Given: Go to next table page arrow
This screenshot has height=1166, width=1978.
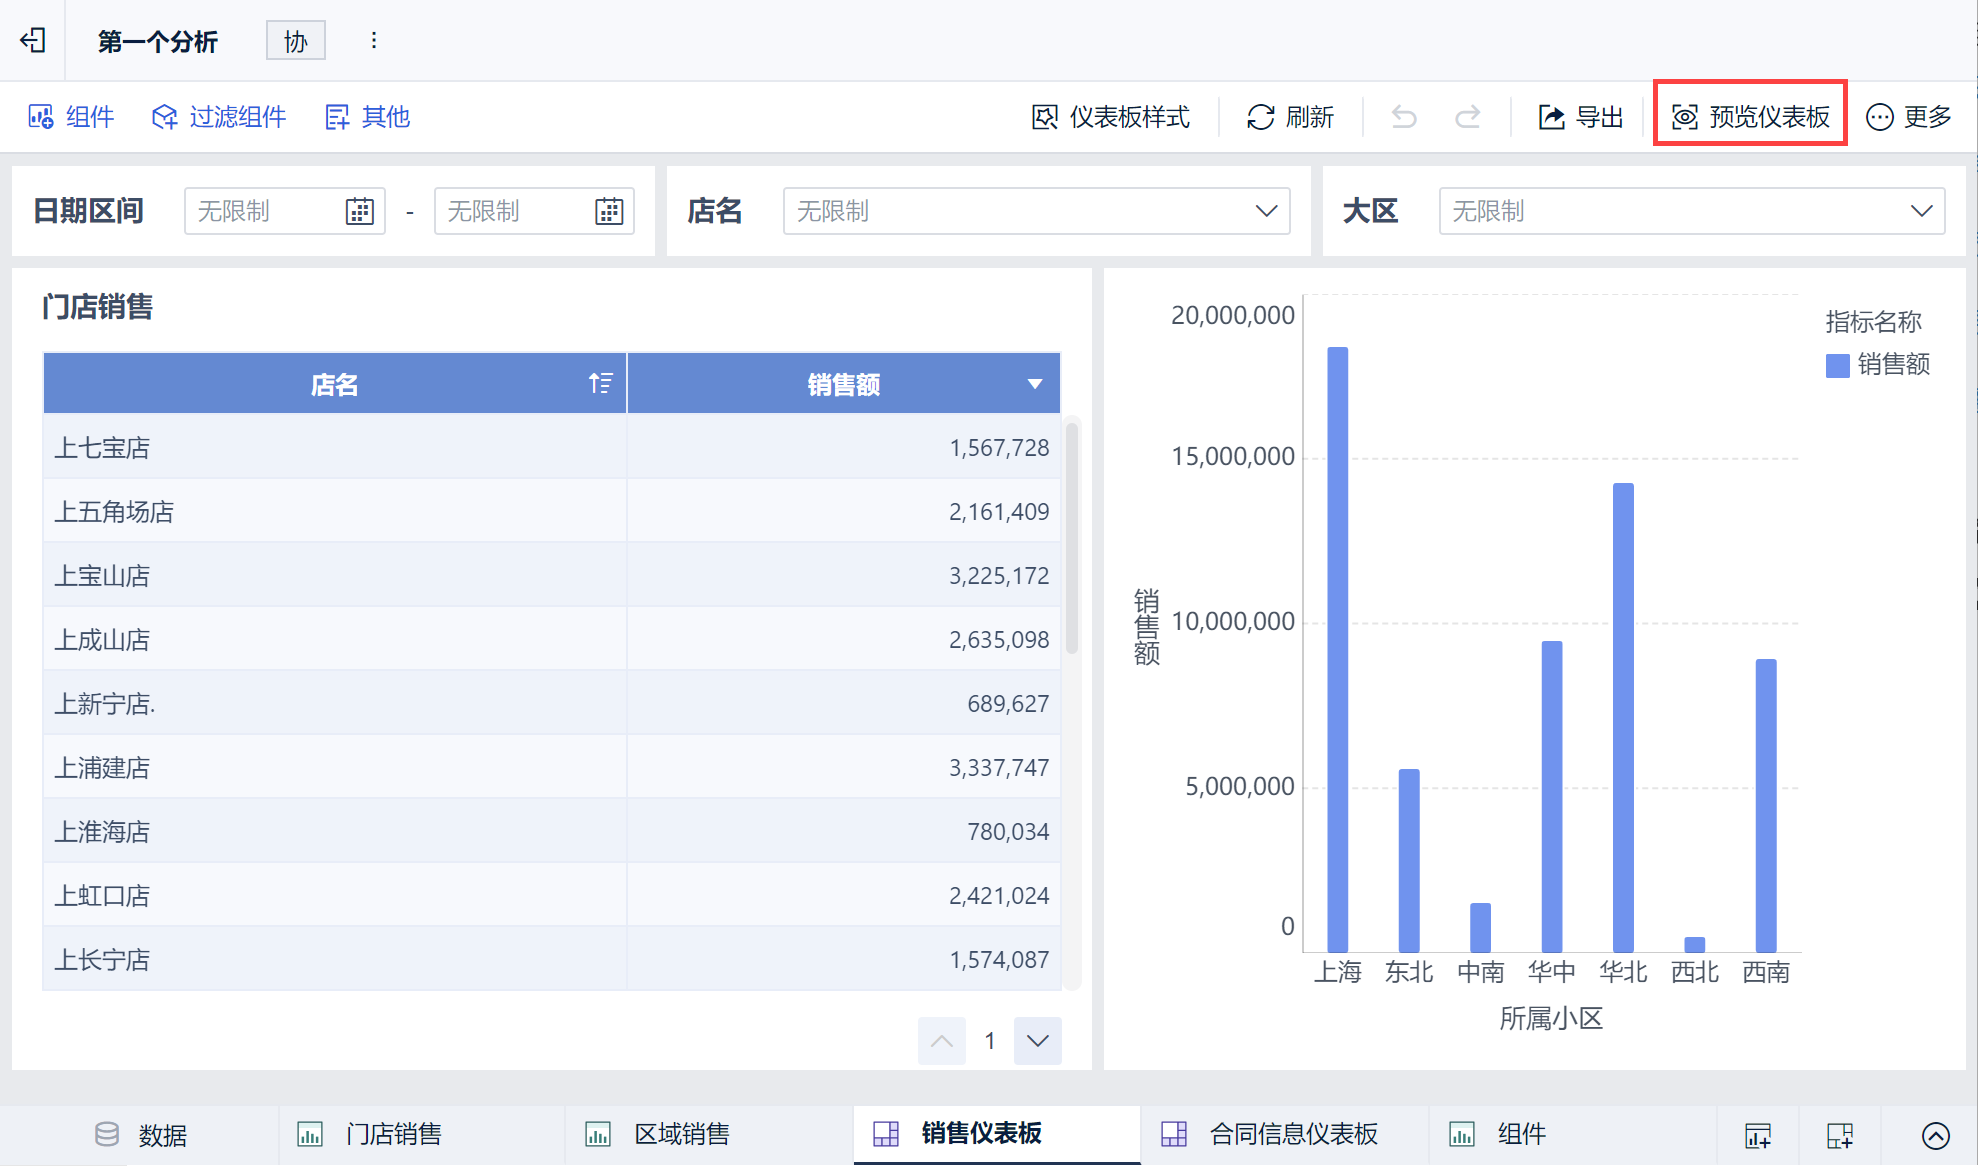Looking at the screenshot, I should [x=1037, y=1041].
